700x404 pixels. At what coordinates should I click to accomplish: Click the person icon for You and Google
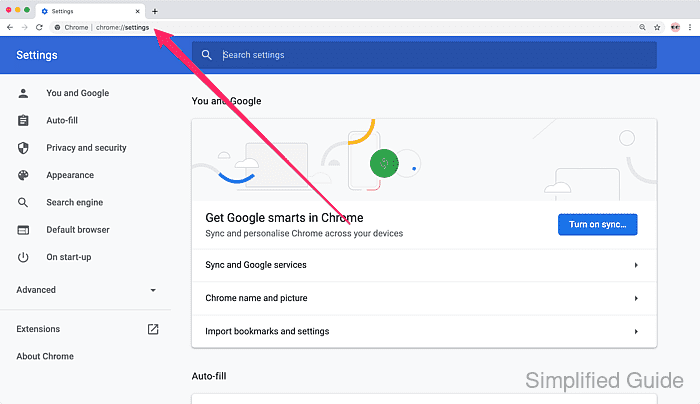23,93
